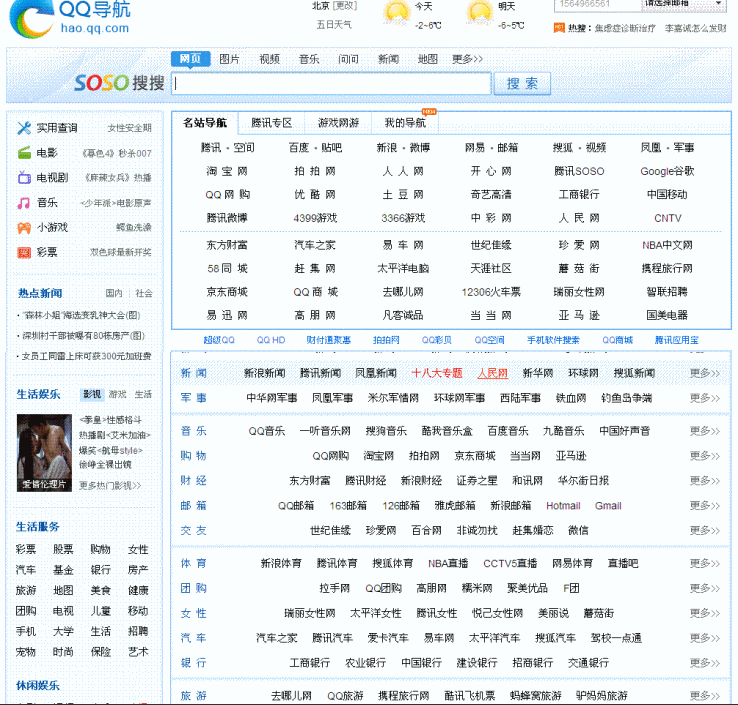Viewport: 738px width, 705px height.
Task: Open 拉手网 in the 团购 row
Action: click(334, 588)
